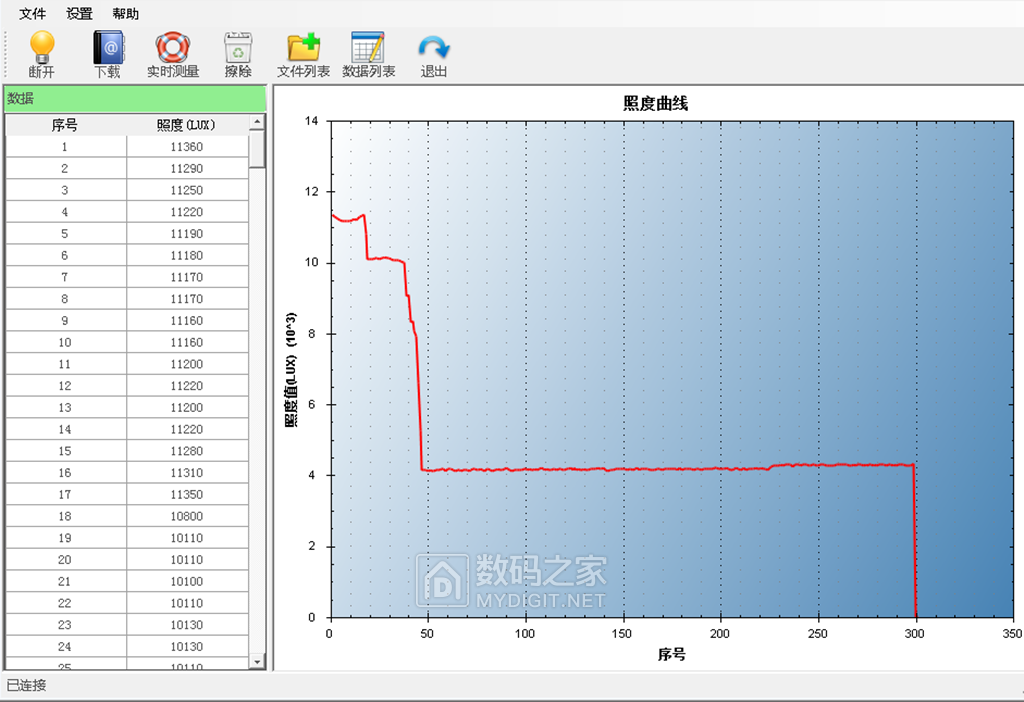This screenshot has height=702, width=1024.
Task: Click the scroll down arrow of data table
Action: click(x=257, y=662)
